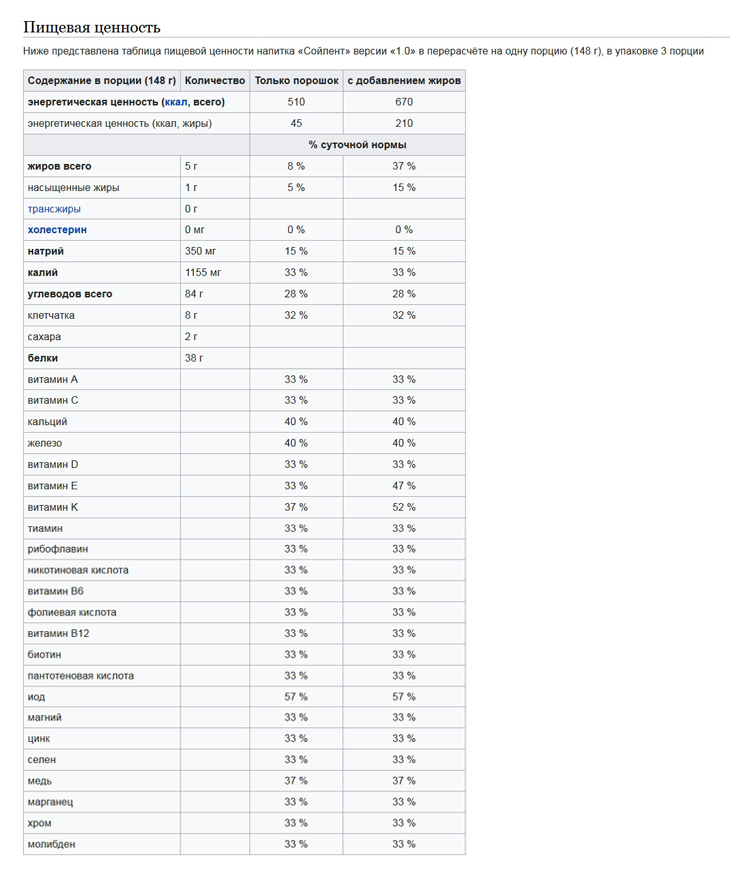Select the '670' total energy value
The image size is (730, 884).
pyautogui.click(x=404, y=102)
